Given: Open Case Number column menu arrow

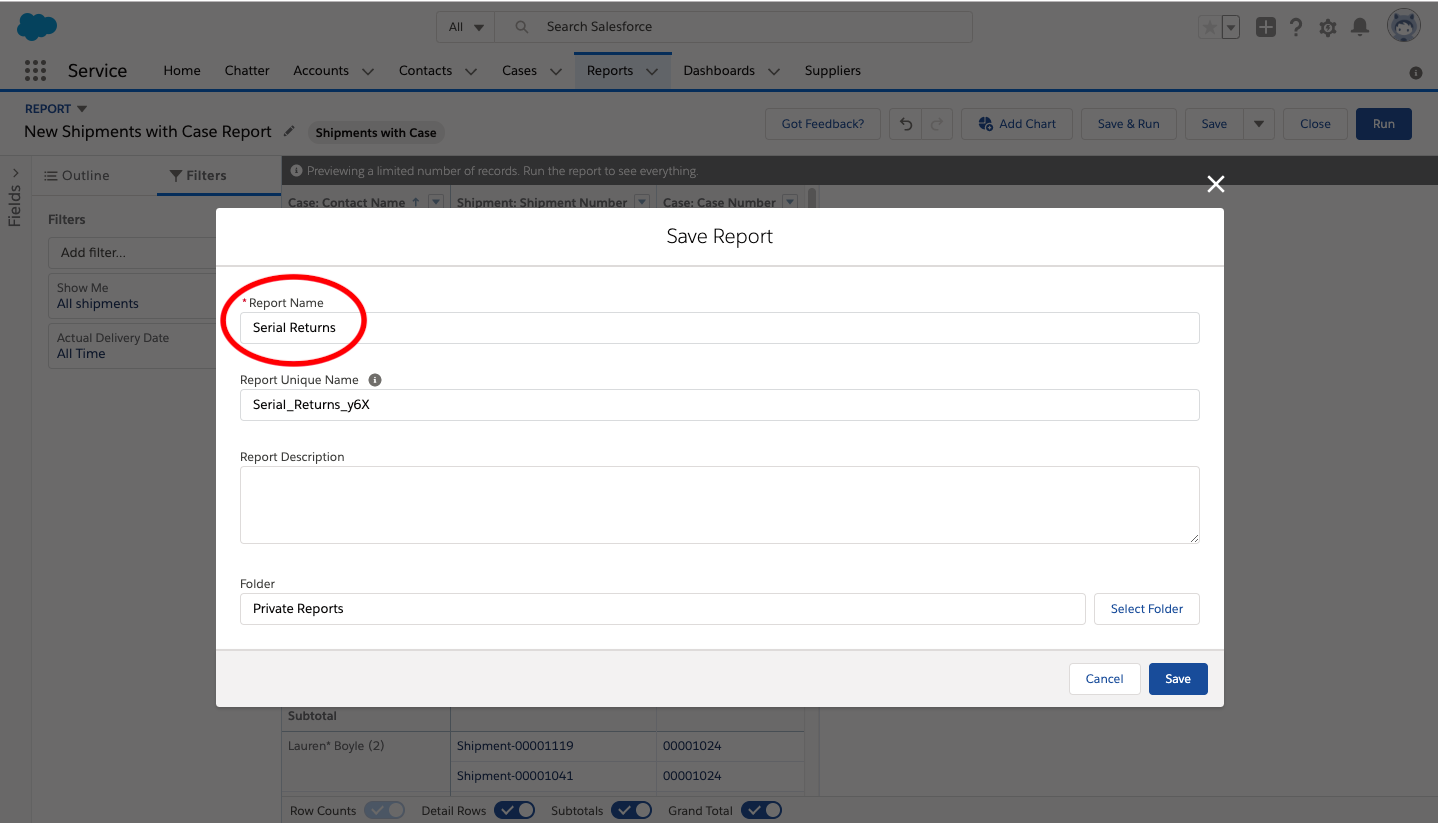Looking at the screenshot, I should point(790,202).
